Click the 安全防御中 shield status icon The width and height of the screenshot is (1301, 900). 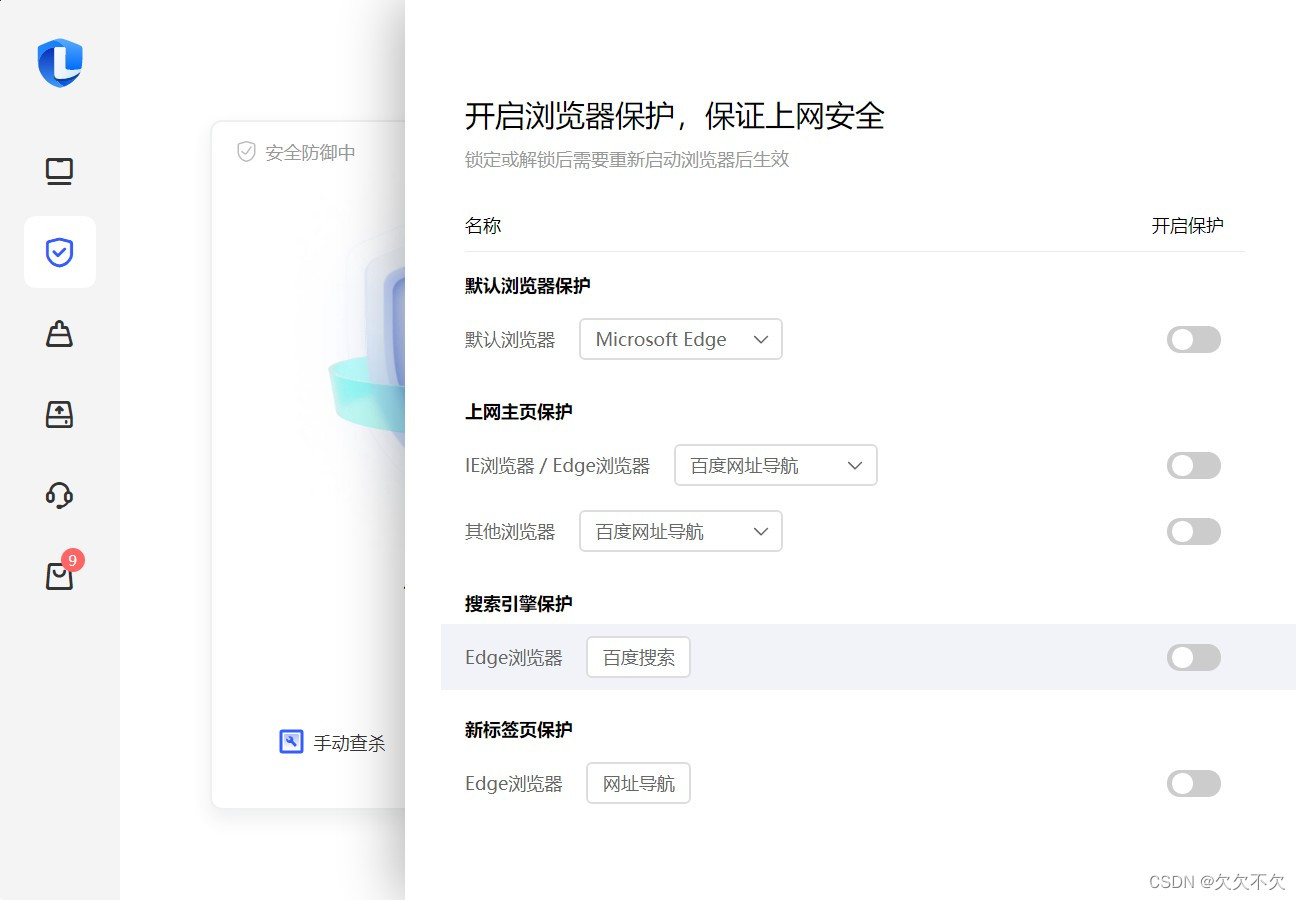coord(246,152)
